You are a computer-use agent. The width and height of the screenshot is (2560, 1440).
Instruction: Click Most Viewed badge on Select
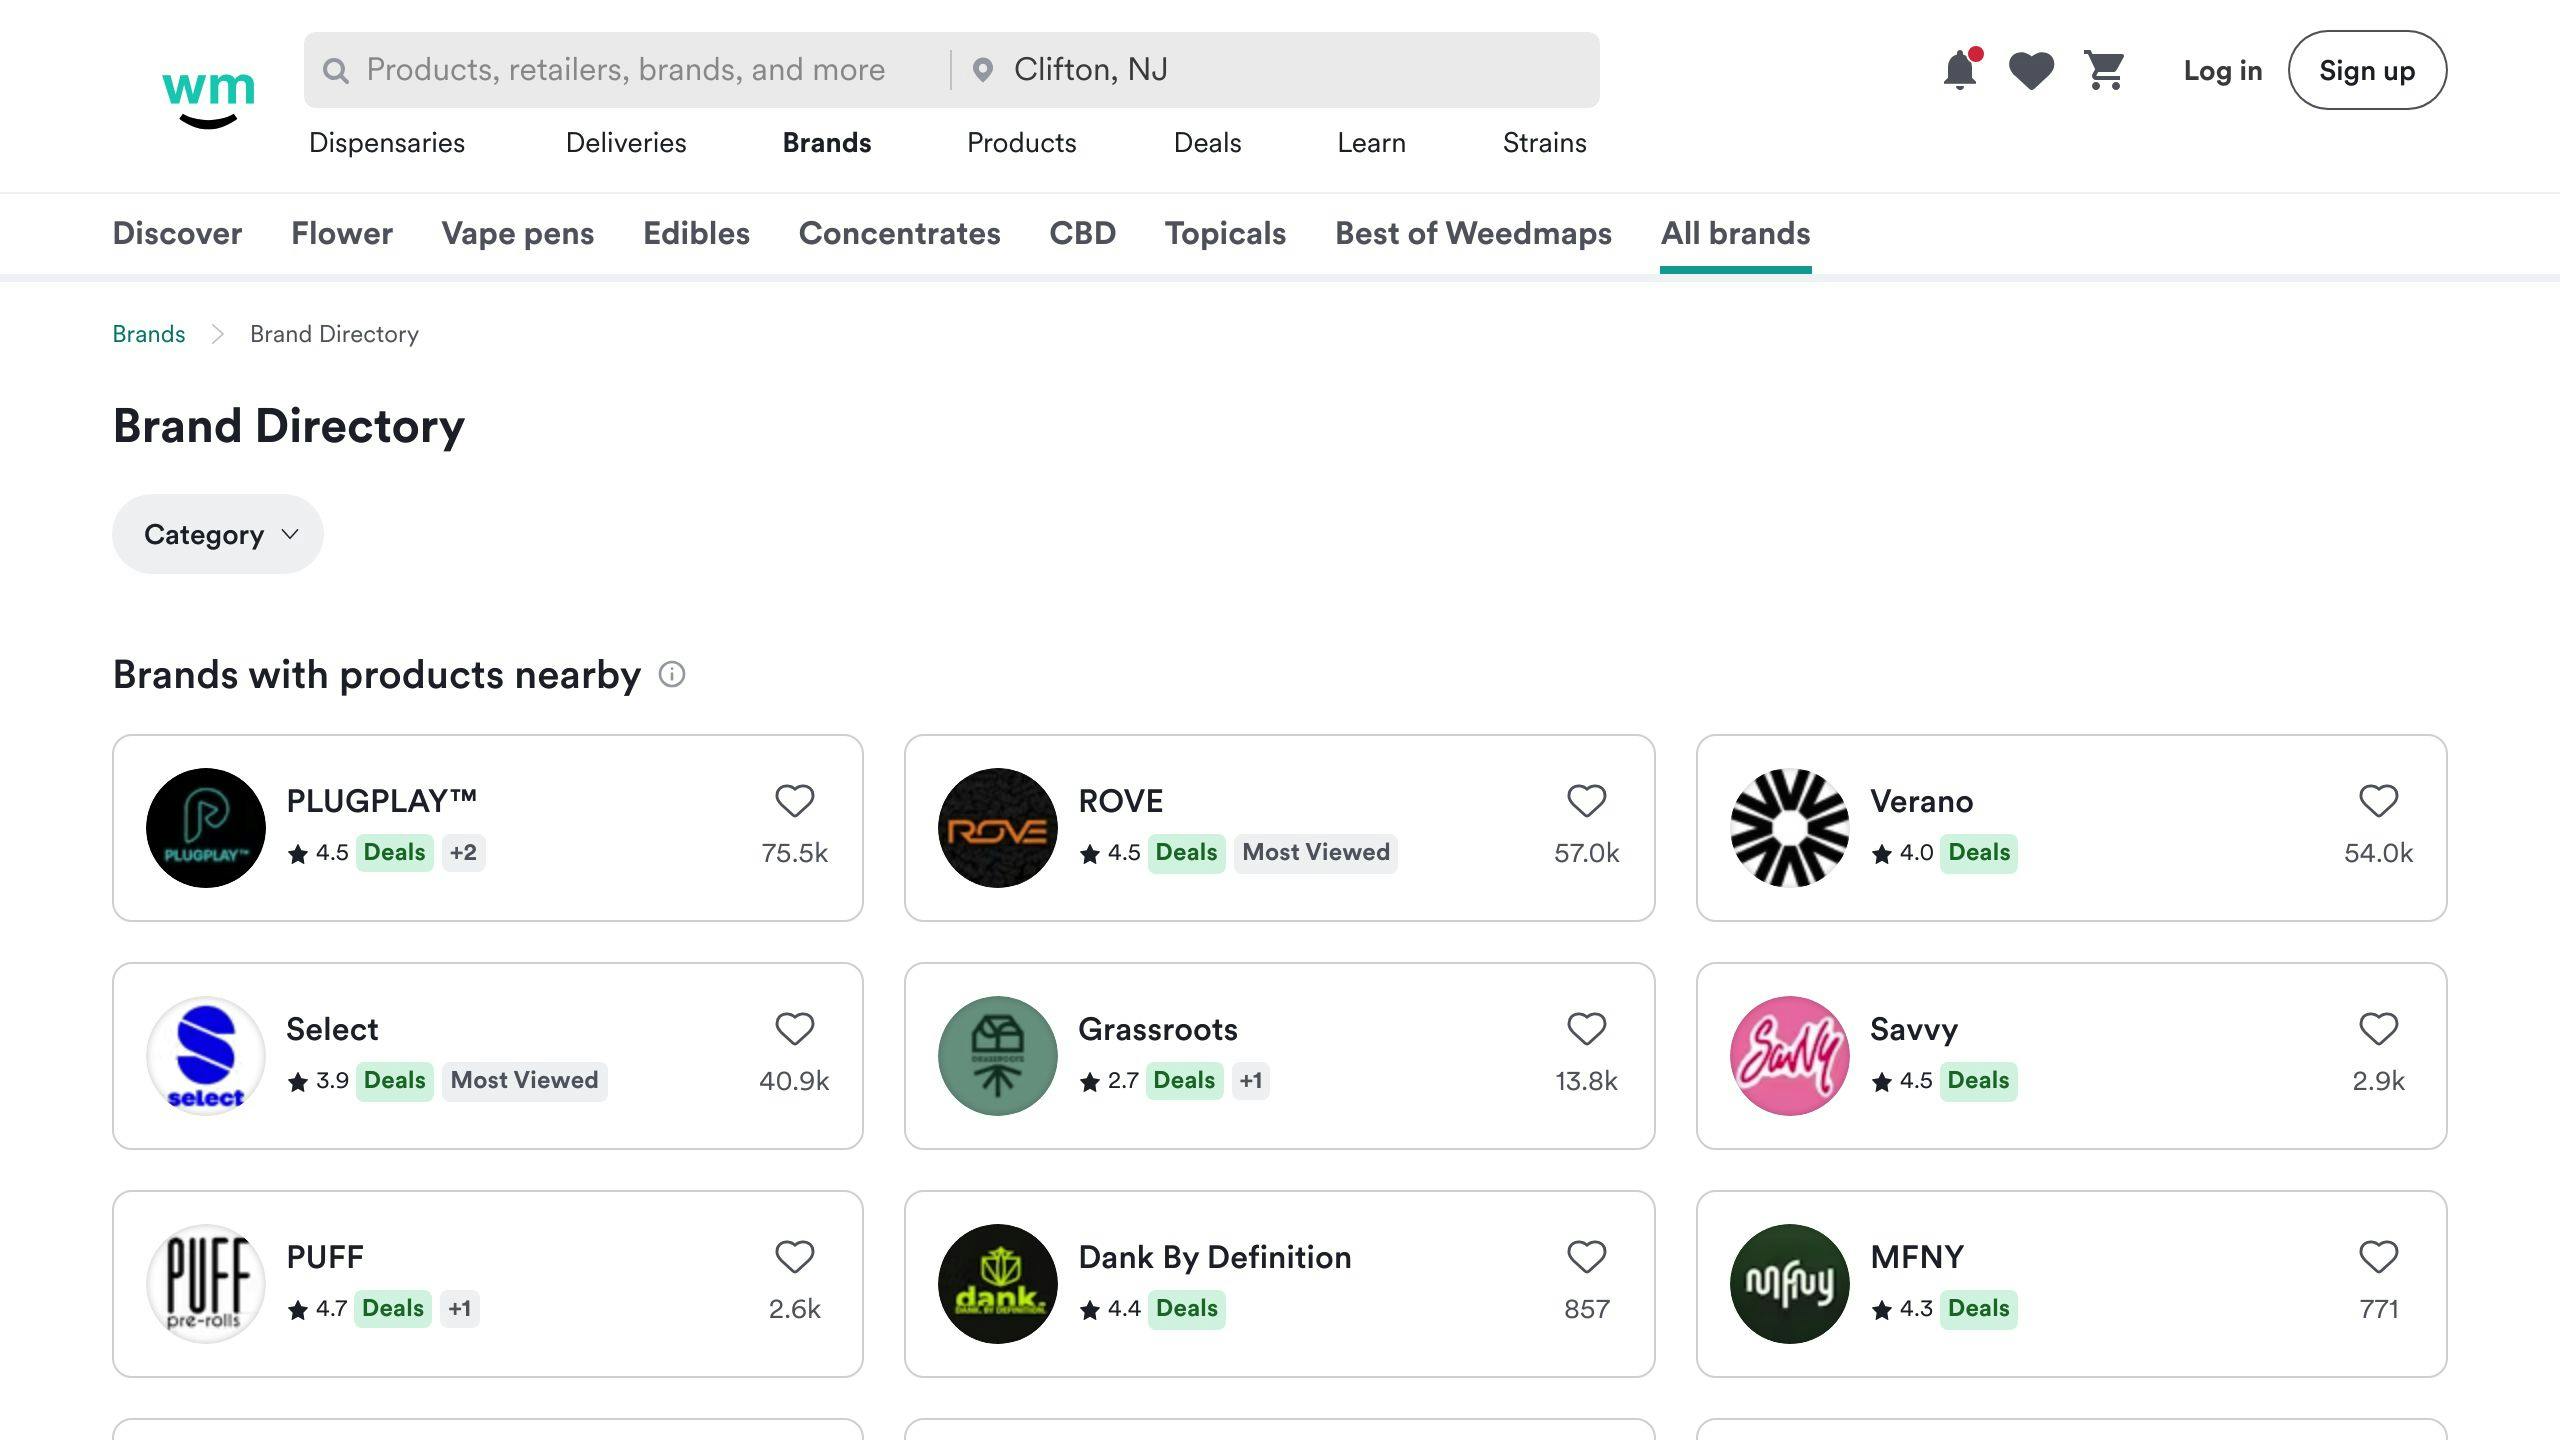point(524,1081)
